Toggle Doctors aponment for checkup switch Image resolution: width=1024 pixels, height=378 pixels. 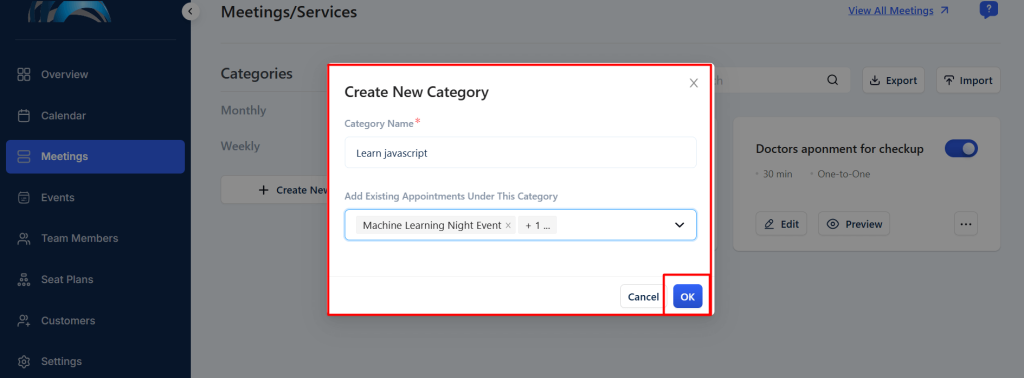pos(961,149)
